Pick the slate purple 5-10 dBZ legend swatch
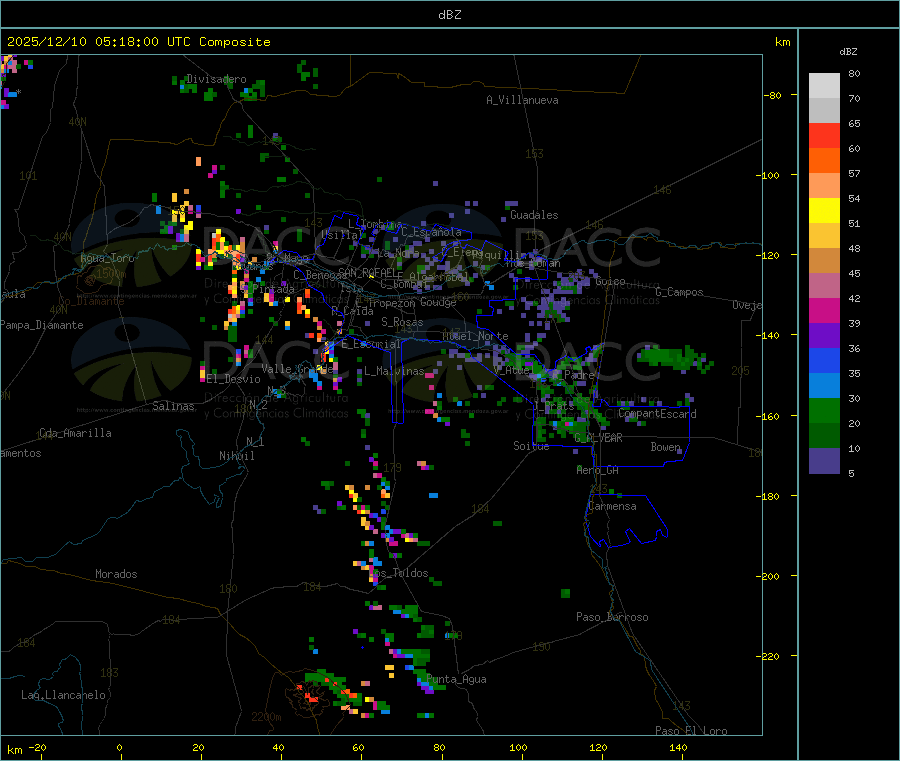Screen dimensions: 900x761 pos(824,461)
